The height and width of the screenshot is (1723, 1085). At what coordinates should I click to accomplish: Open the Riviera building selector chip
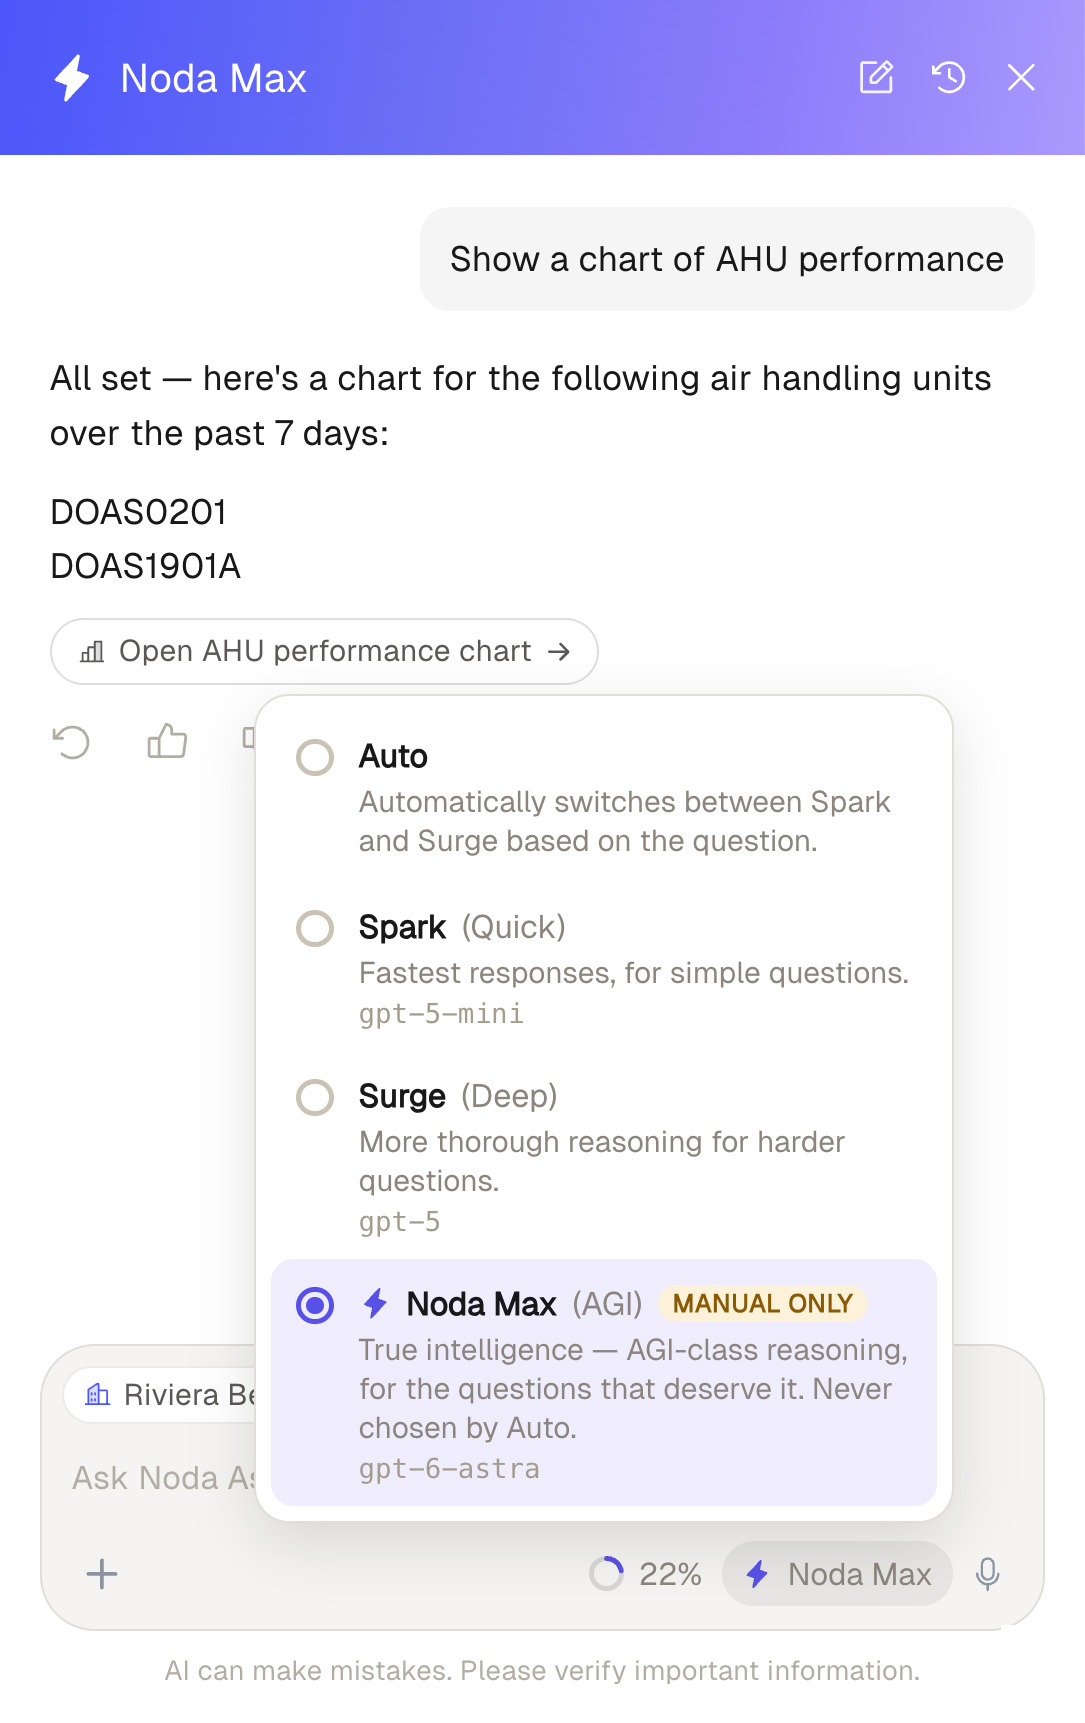(x=160, y=1394)
